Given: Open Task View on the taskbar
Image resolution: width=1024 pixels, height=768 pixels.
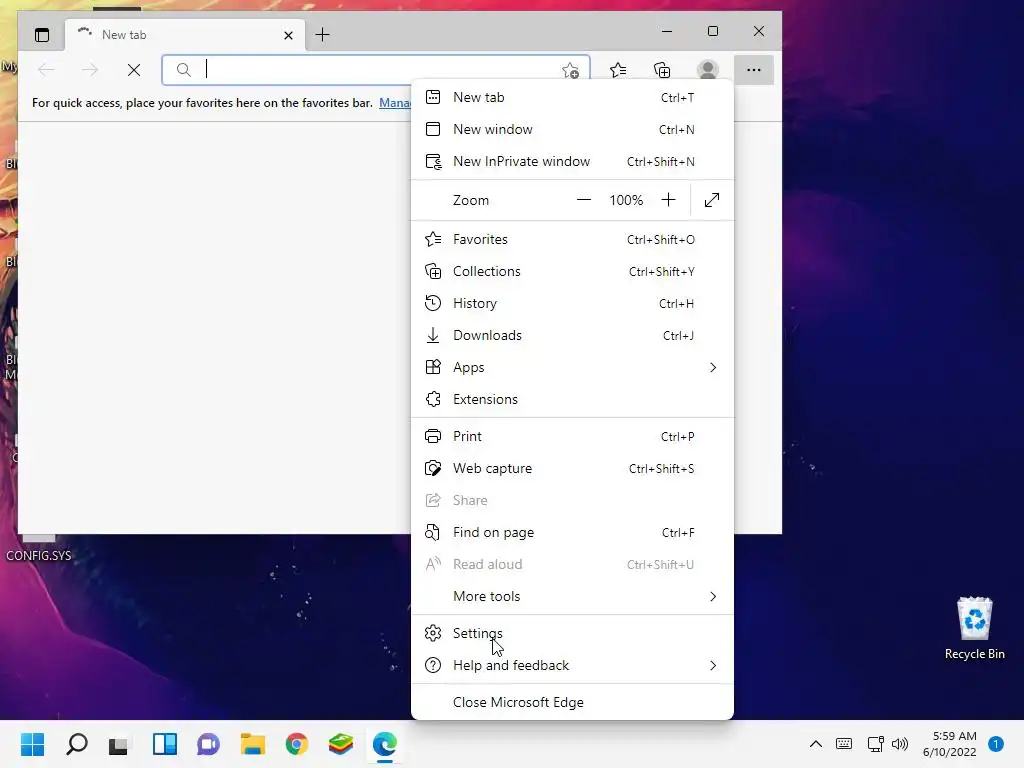Looking at the screenshot, I should tap(119, 744).
